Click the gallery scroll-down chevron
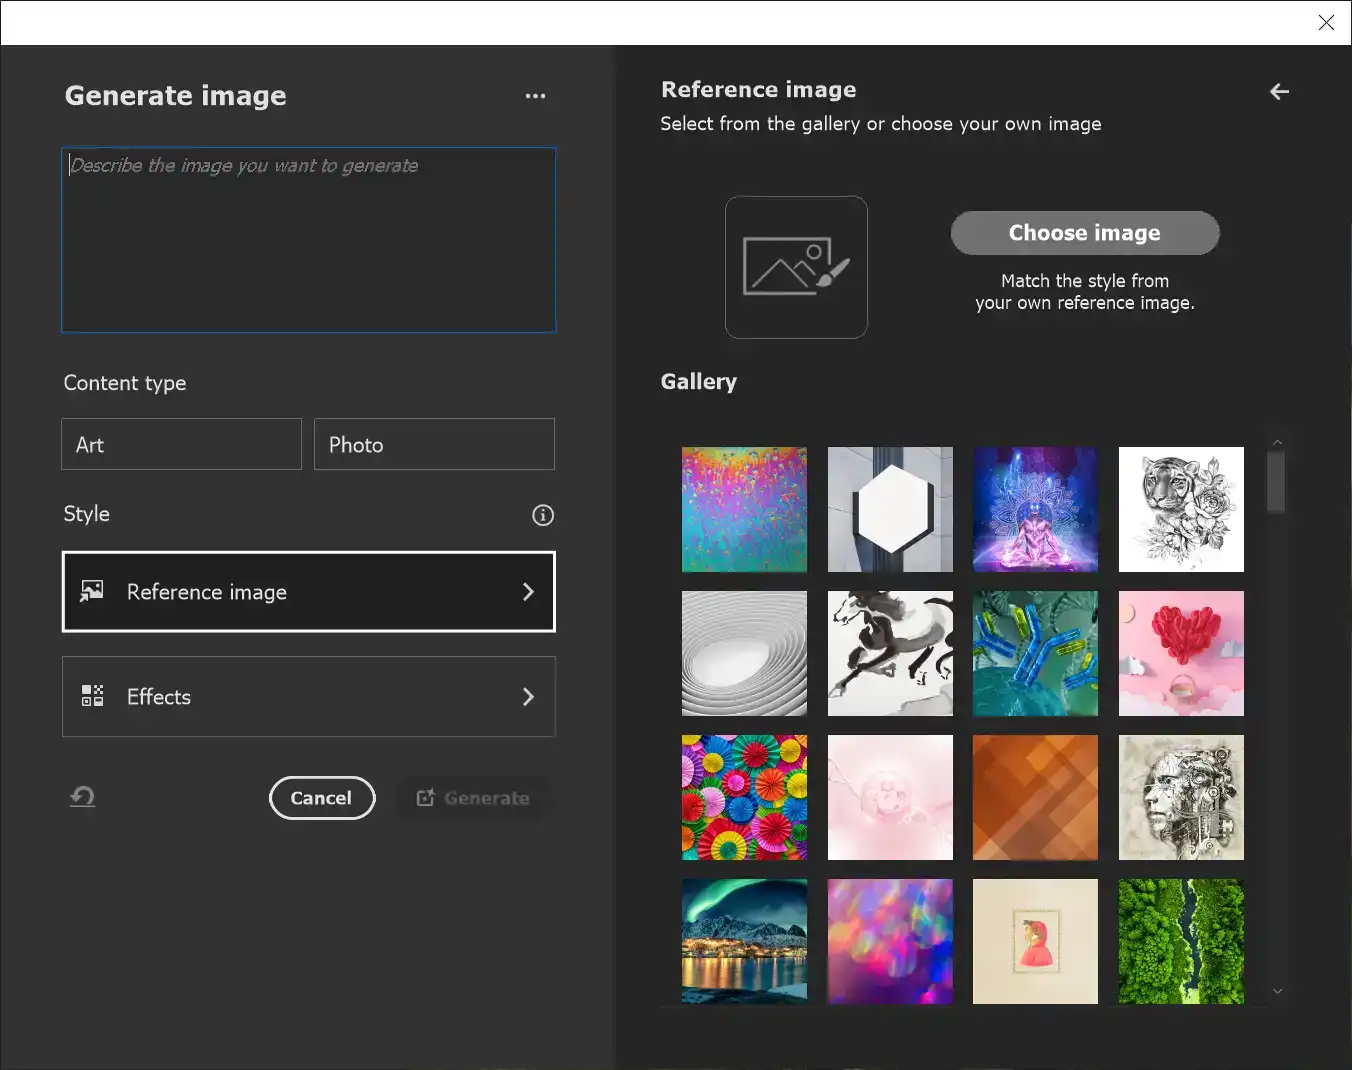Image resolution: width=1352 pixels, height=1070 pixels. pos(1277,991)
